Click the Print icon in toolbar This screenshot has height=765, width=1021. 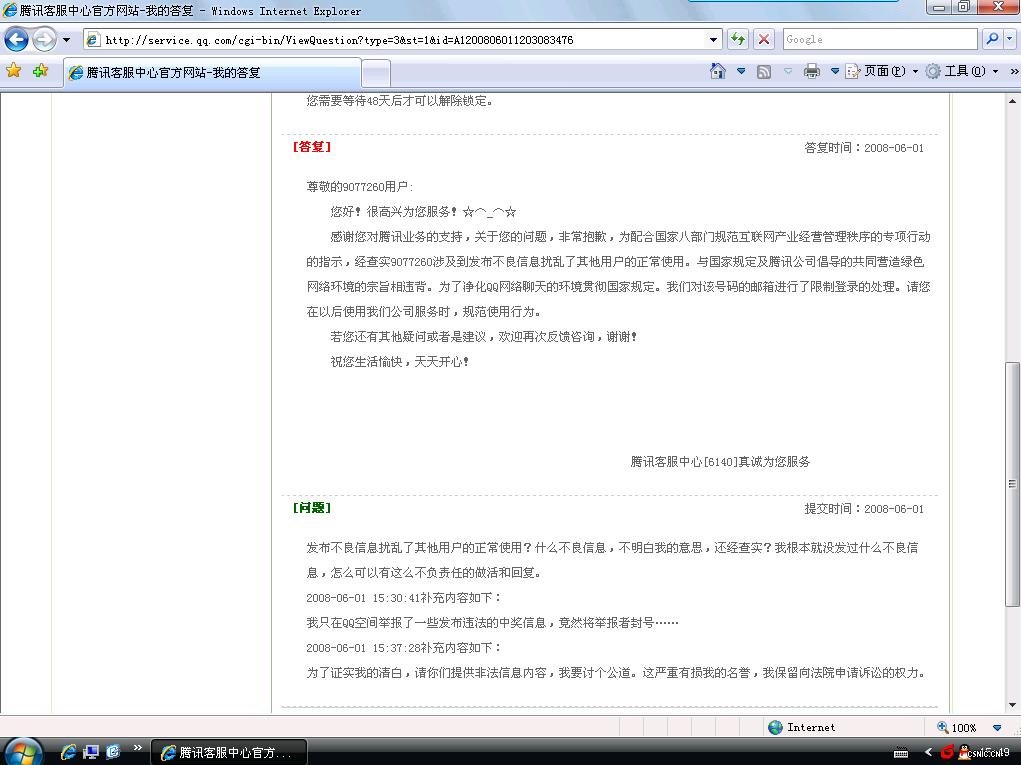pos(812,71)
